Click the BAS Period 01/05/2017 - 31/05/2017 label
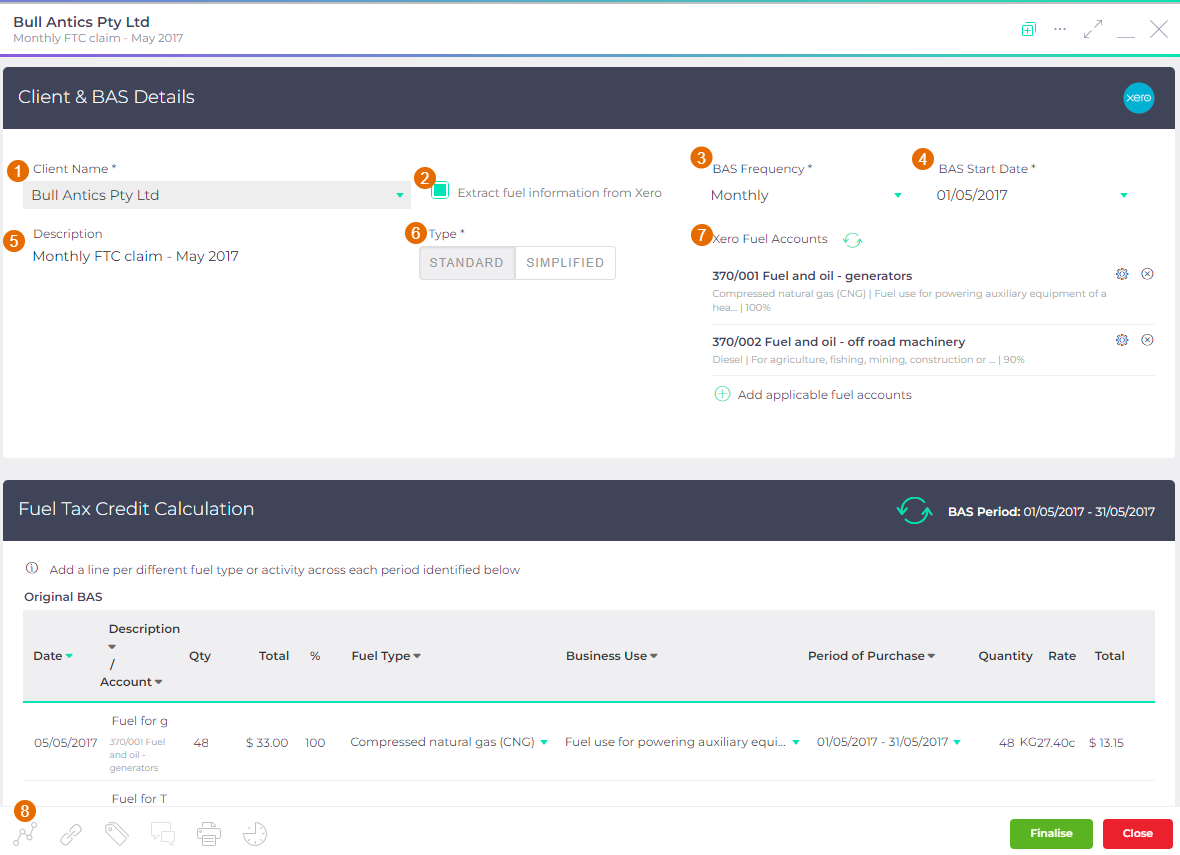Image resolution: width=1180 pixels, height=855 pixels. [1051, 512]
